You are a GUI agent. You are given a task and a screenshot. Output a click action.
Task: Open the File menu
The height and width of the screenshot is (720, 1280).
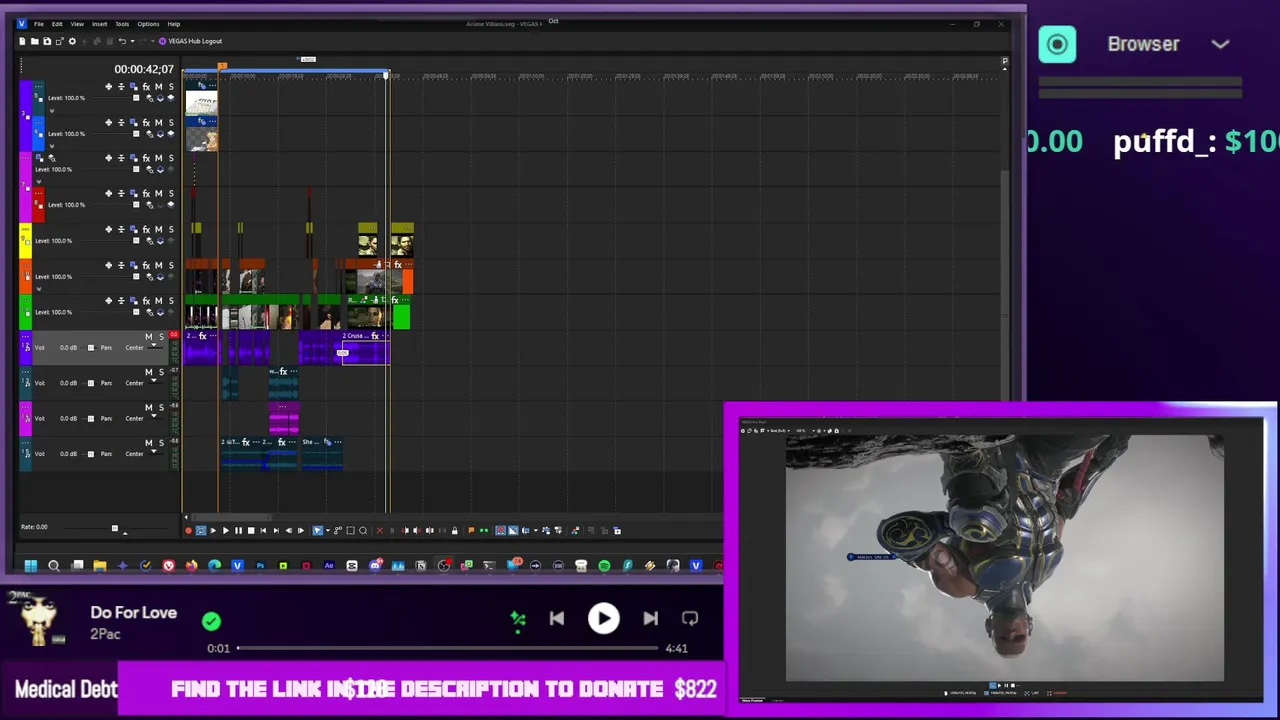pos(39,24)
